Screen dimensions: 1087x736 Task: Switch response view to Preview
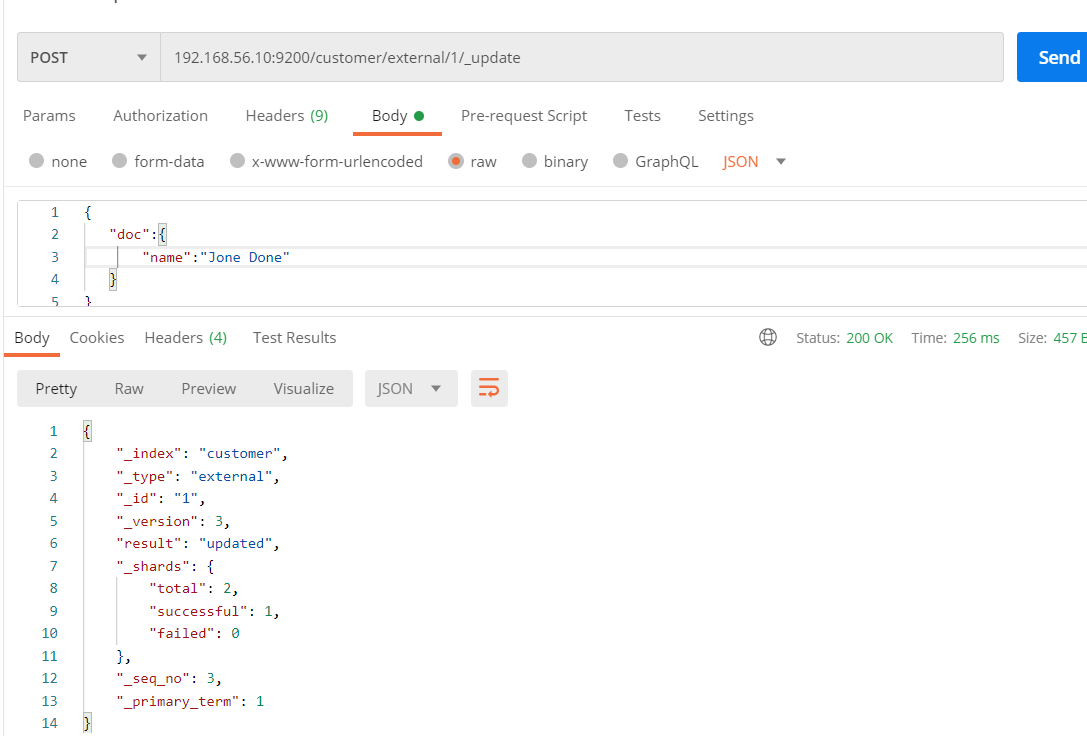(x=209, y=388)
